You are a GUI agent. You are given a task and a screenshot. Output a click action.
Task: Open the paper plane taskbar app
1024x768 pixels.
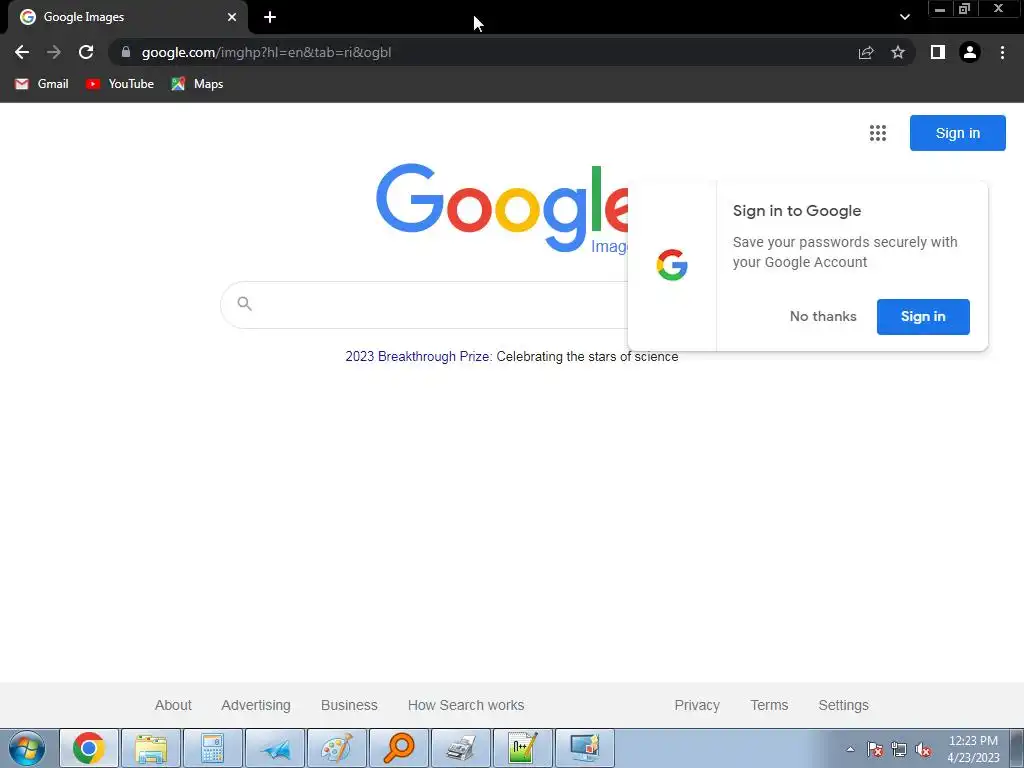pyautogui.click(x=275, y=748)
